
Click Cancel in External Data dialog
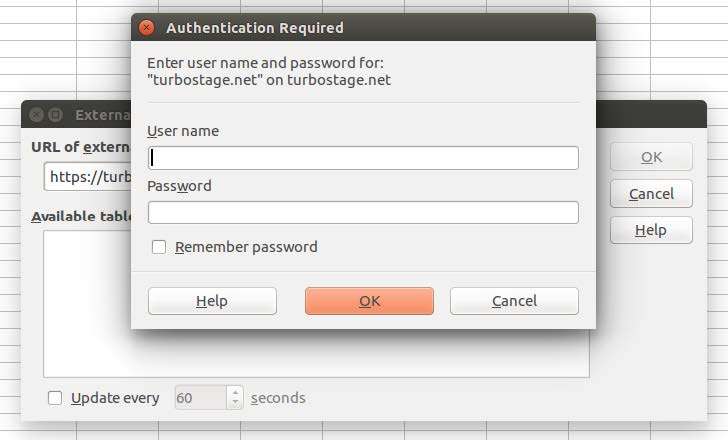[x=651, y=194]
